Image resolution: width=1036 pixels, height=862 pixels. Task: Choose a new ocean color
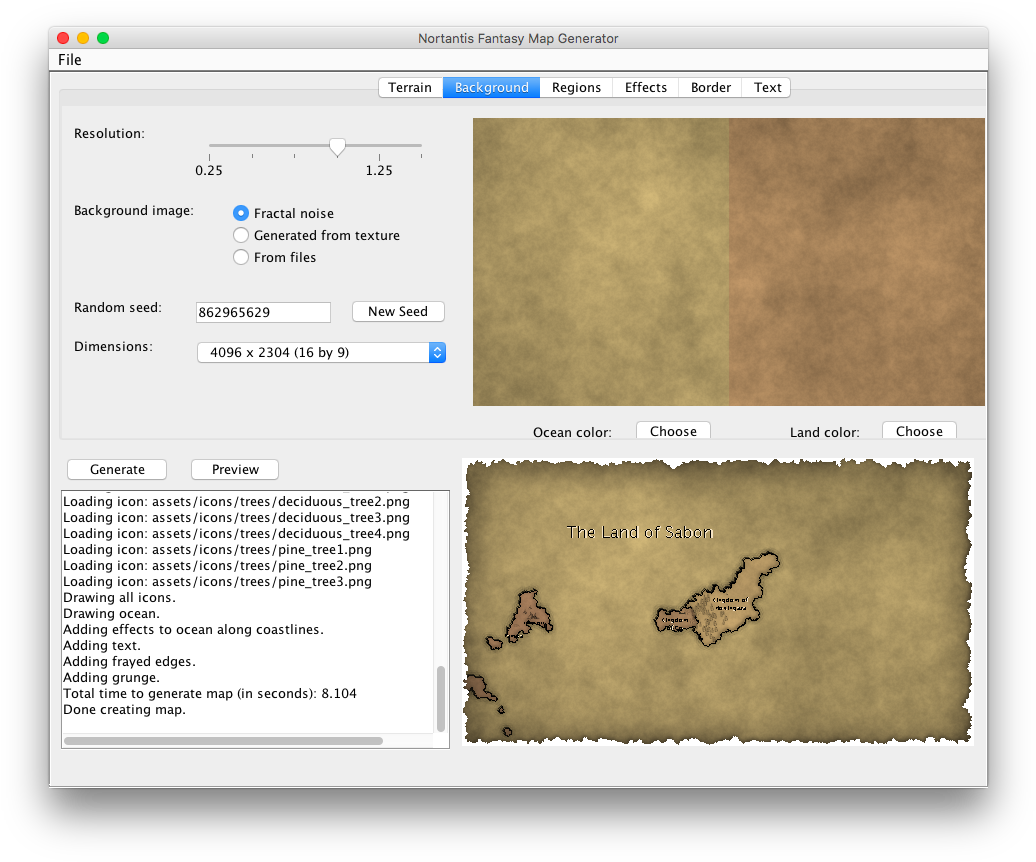[672, 430]
